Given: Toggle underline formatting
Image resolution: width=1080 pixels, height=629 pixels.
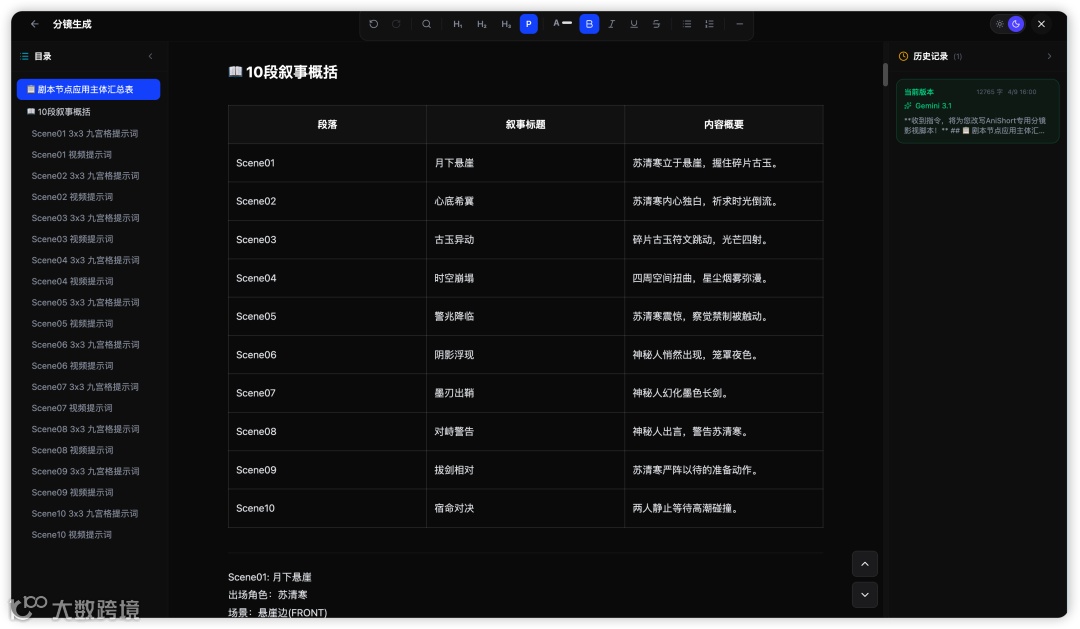Looking at the screenshot, I should (634, 24).
